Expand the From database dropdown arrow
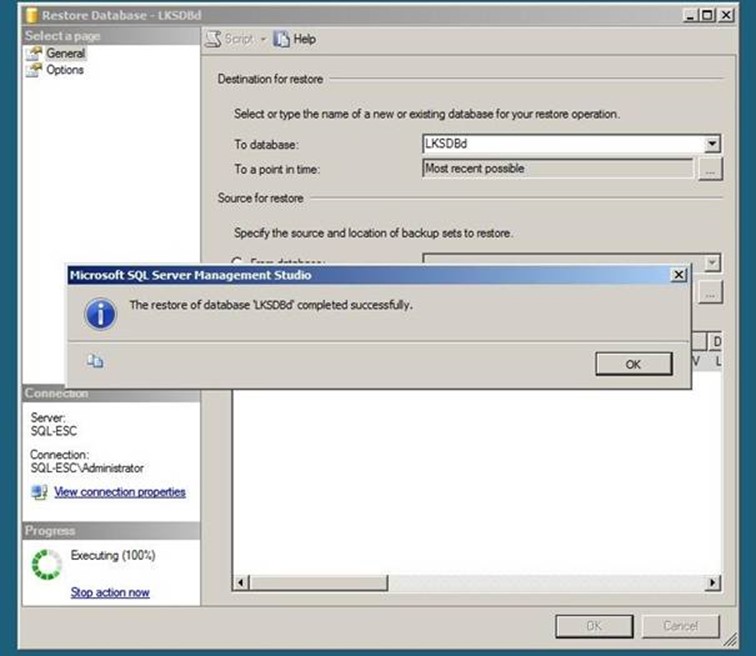The width and height of the screenshot is (756, 656). pyautogui.click(x=713, y=262)
